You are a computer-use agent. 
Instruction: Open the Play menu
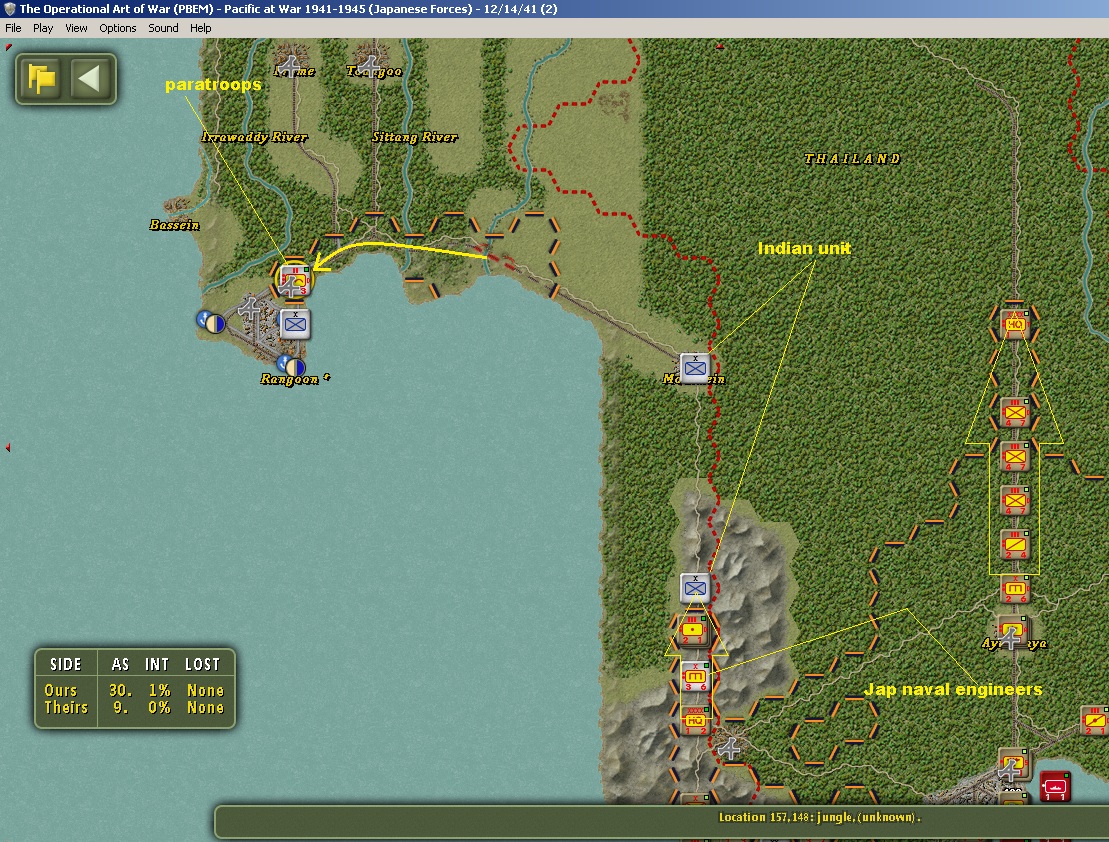pyautogui.click(x=42, y=28)
